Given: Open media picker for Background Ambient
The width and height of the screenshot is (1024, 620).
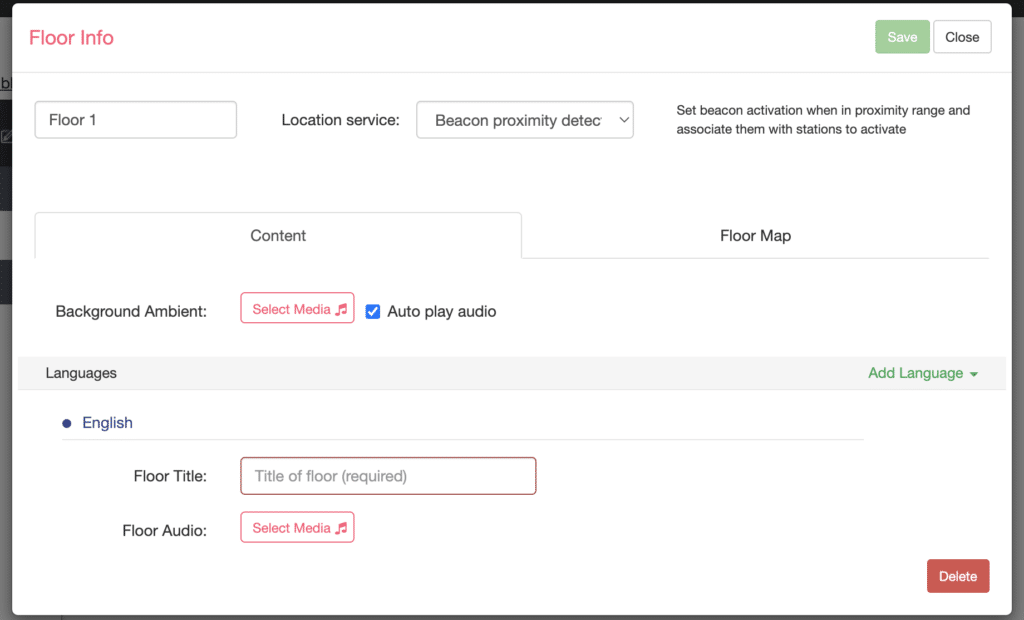Looking at the screenshot, I should click(297, 308).
